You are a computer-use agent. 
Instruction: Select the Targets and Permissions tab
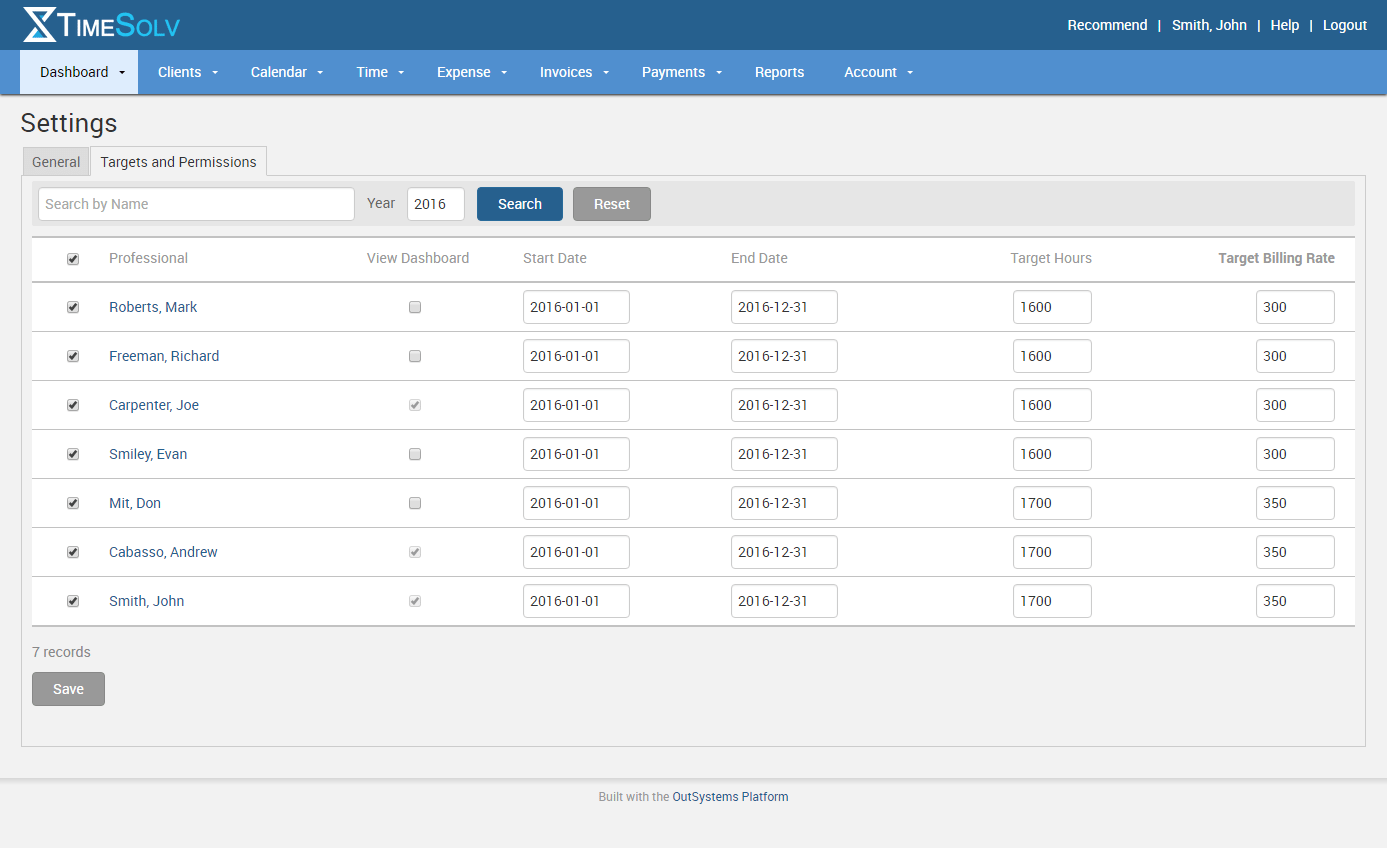point(178,161)
